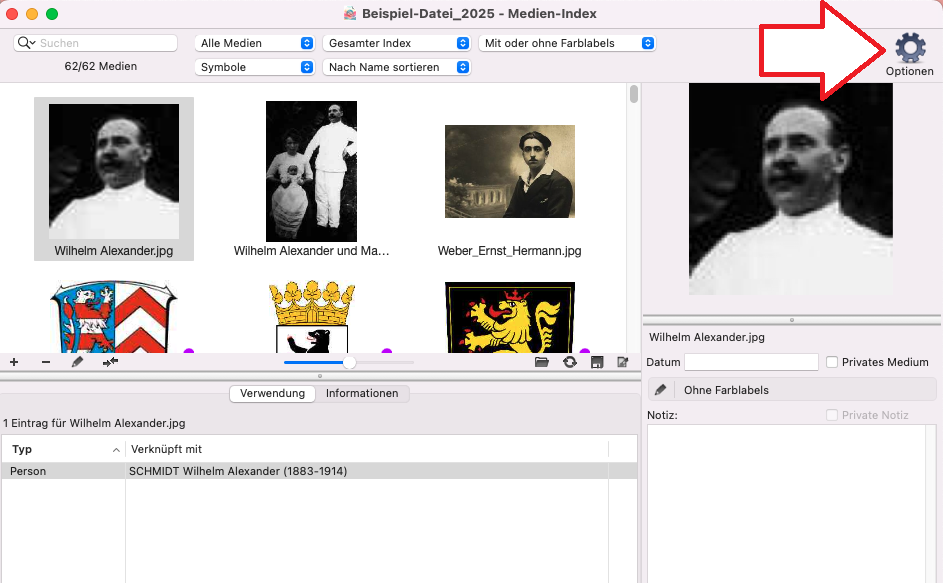Click the merge arrows icon in toolbar

point(110,362)
